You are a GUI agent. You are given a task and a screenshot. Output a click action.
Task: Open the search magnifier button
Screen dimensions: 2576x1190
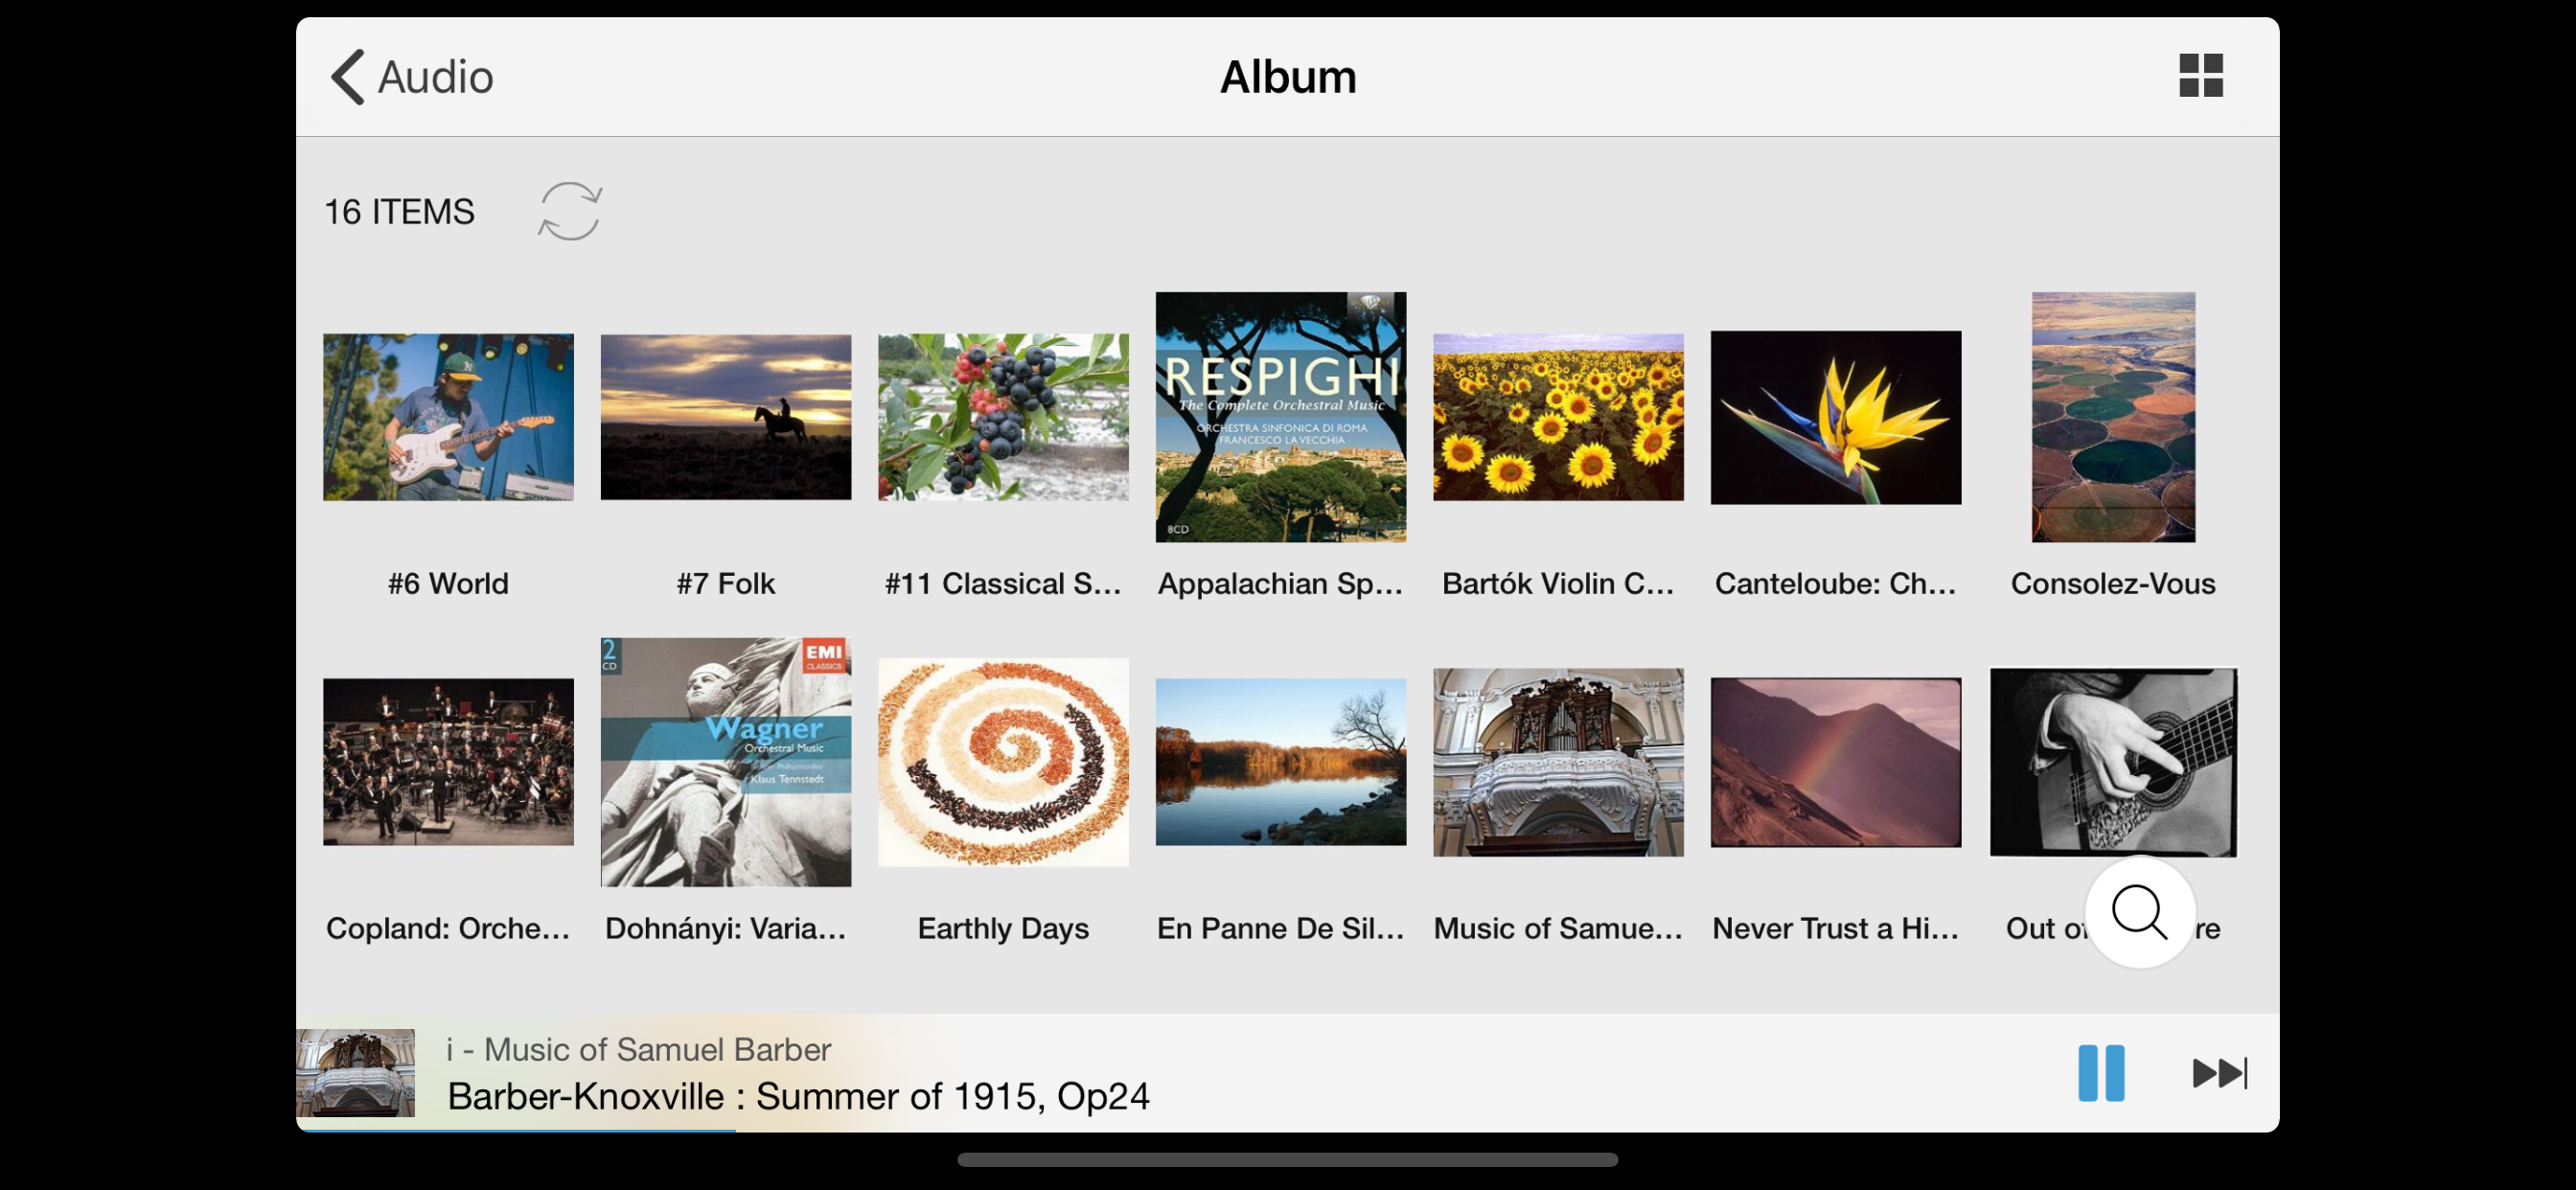tap(2139, 912)
